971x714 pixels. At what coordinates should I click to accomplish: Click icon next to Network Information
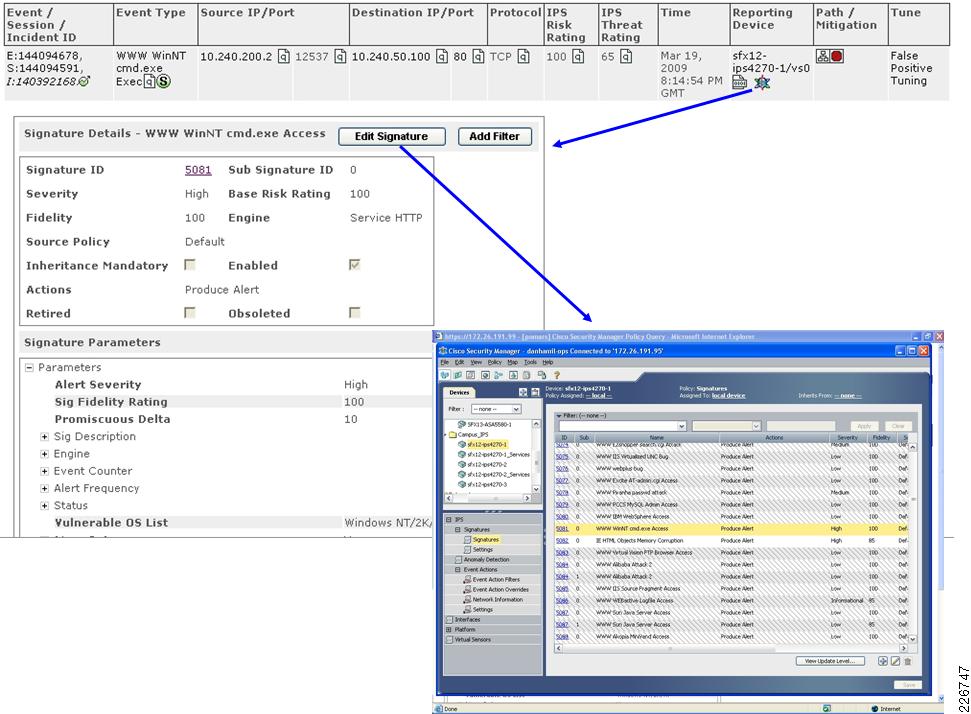coord(468,599)
